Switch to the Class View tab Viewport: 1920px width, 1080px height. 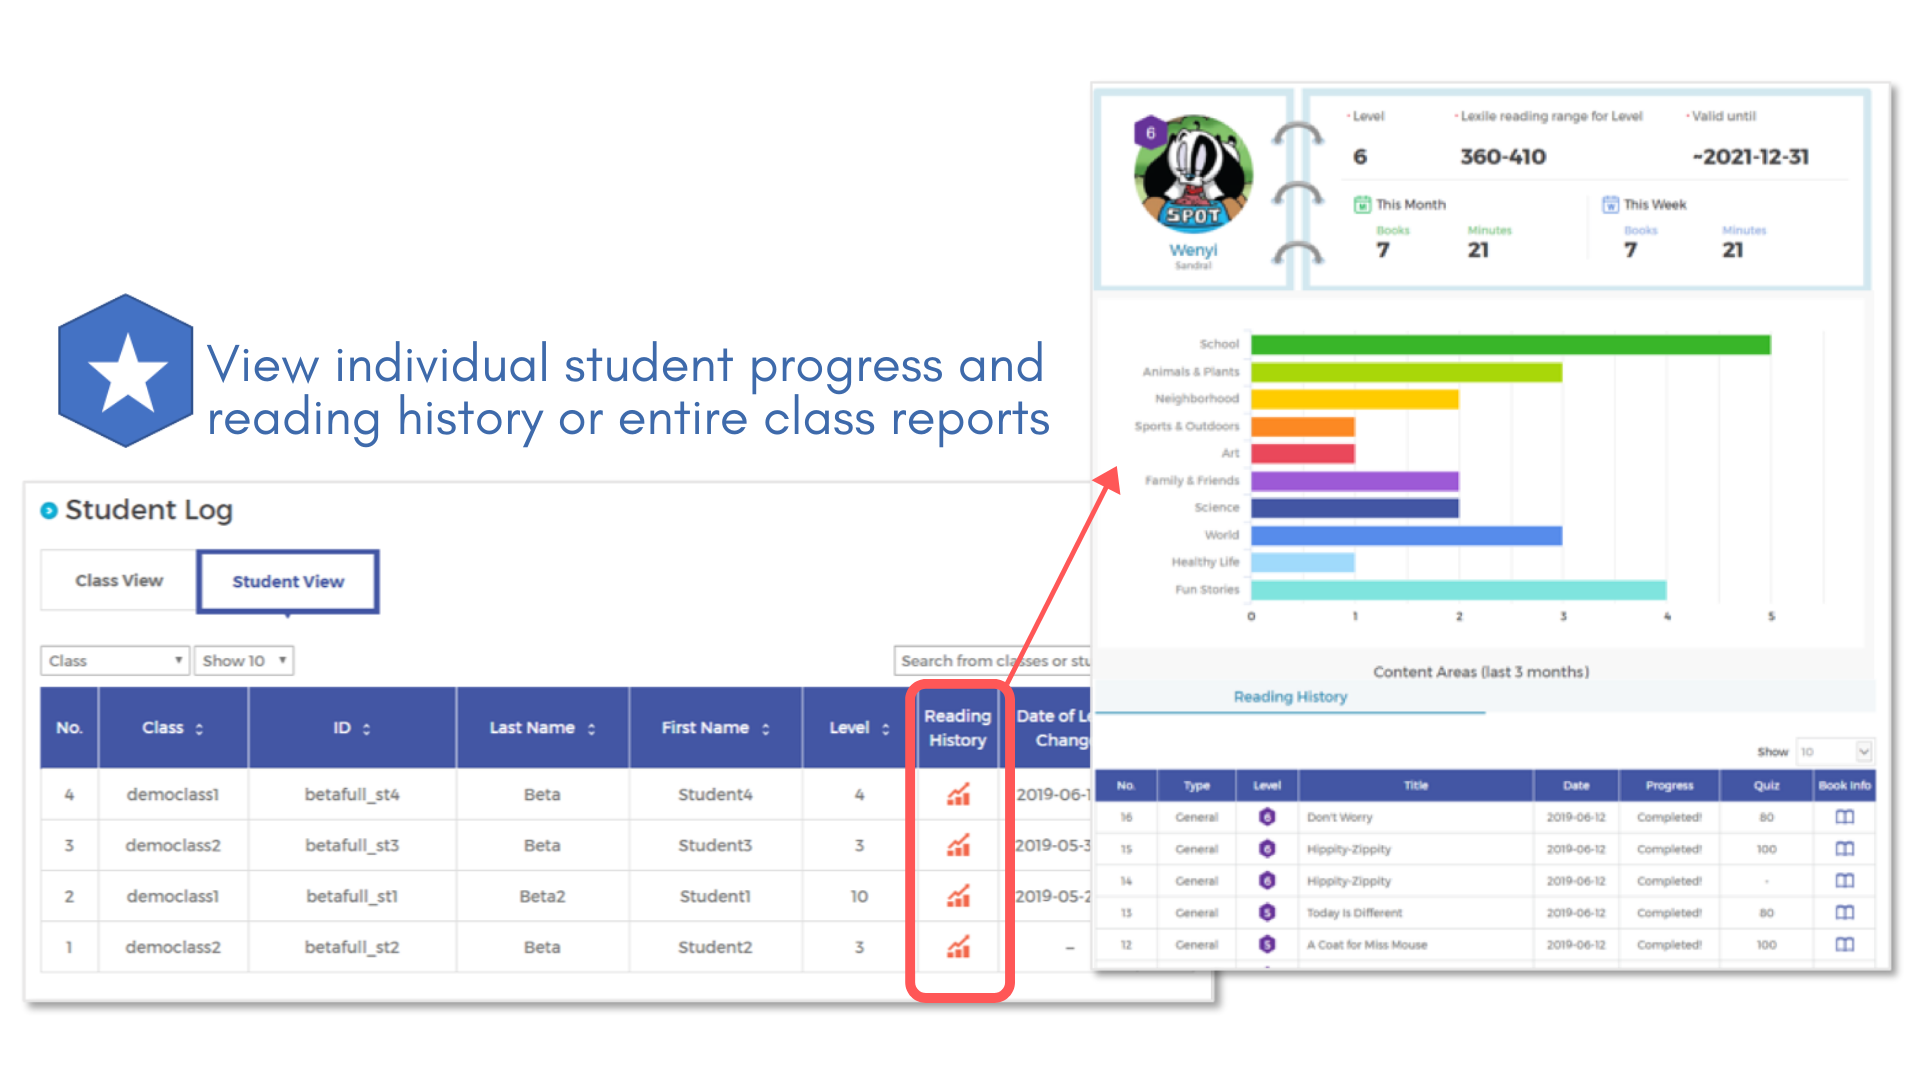119,581
